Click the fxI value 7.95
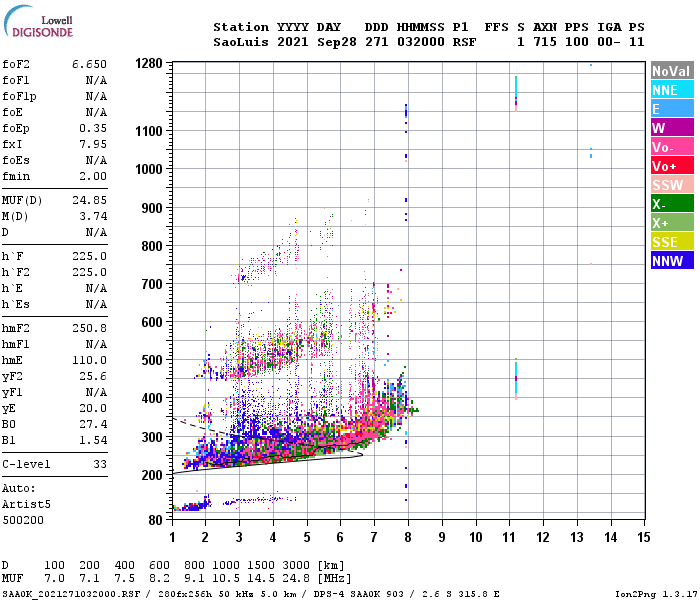Viewport: 700px width, 600px height. tap(93, 144)
